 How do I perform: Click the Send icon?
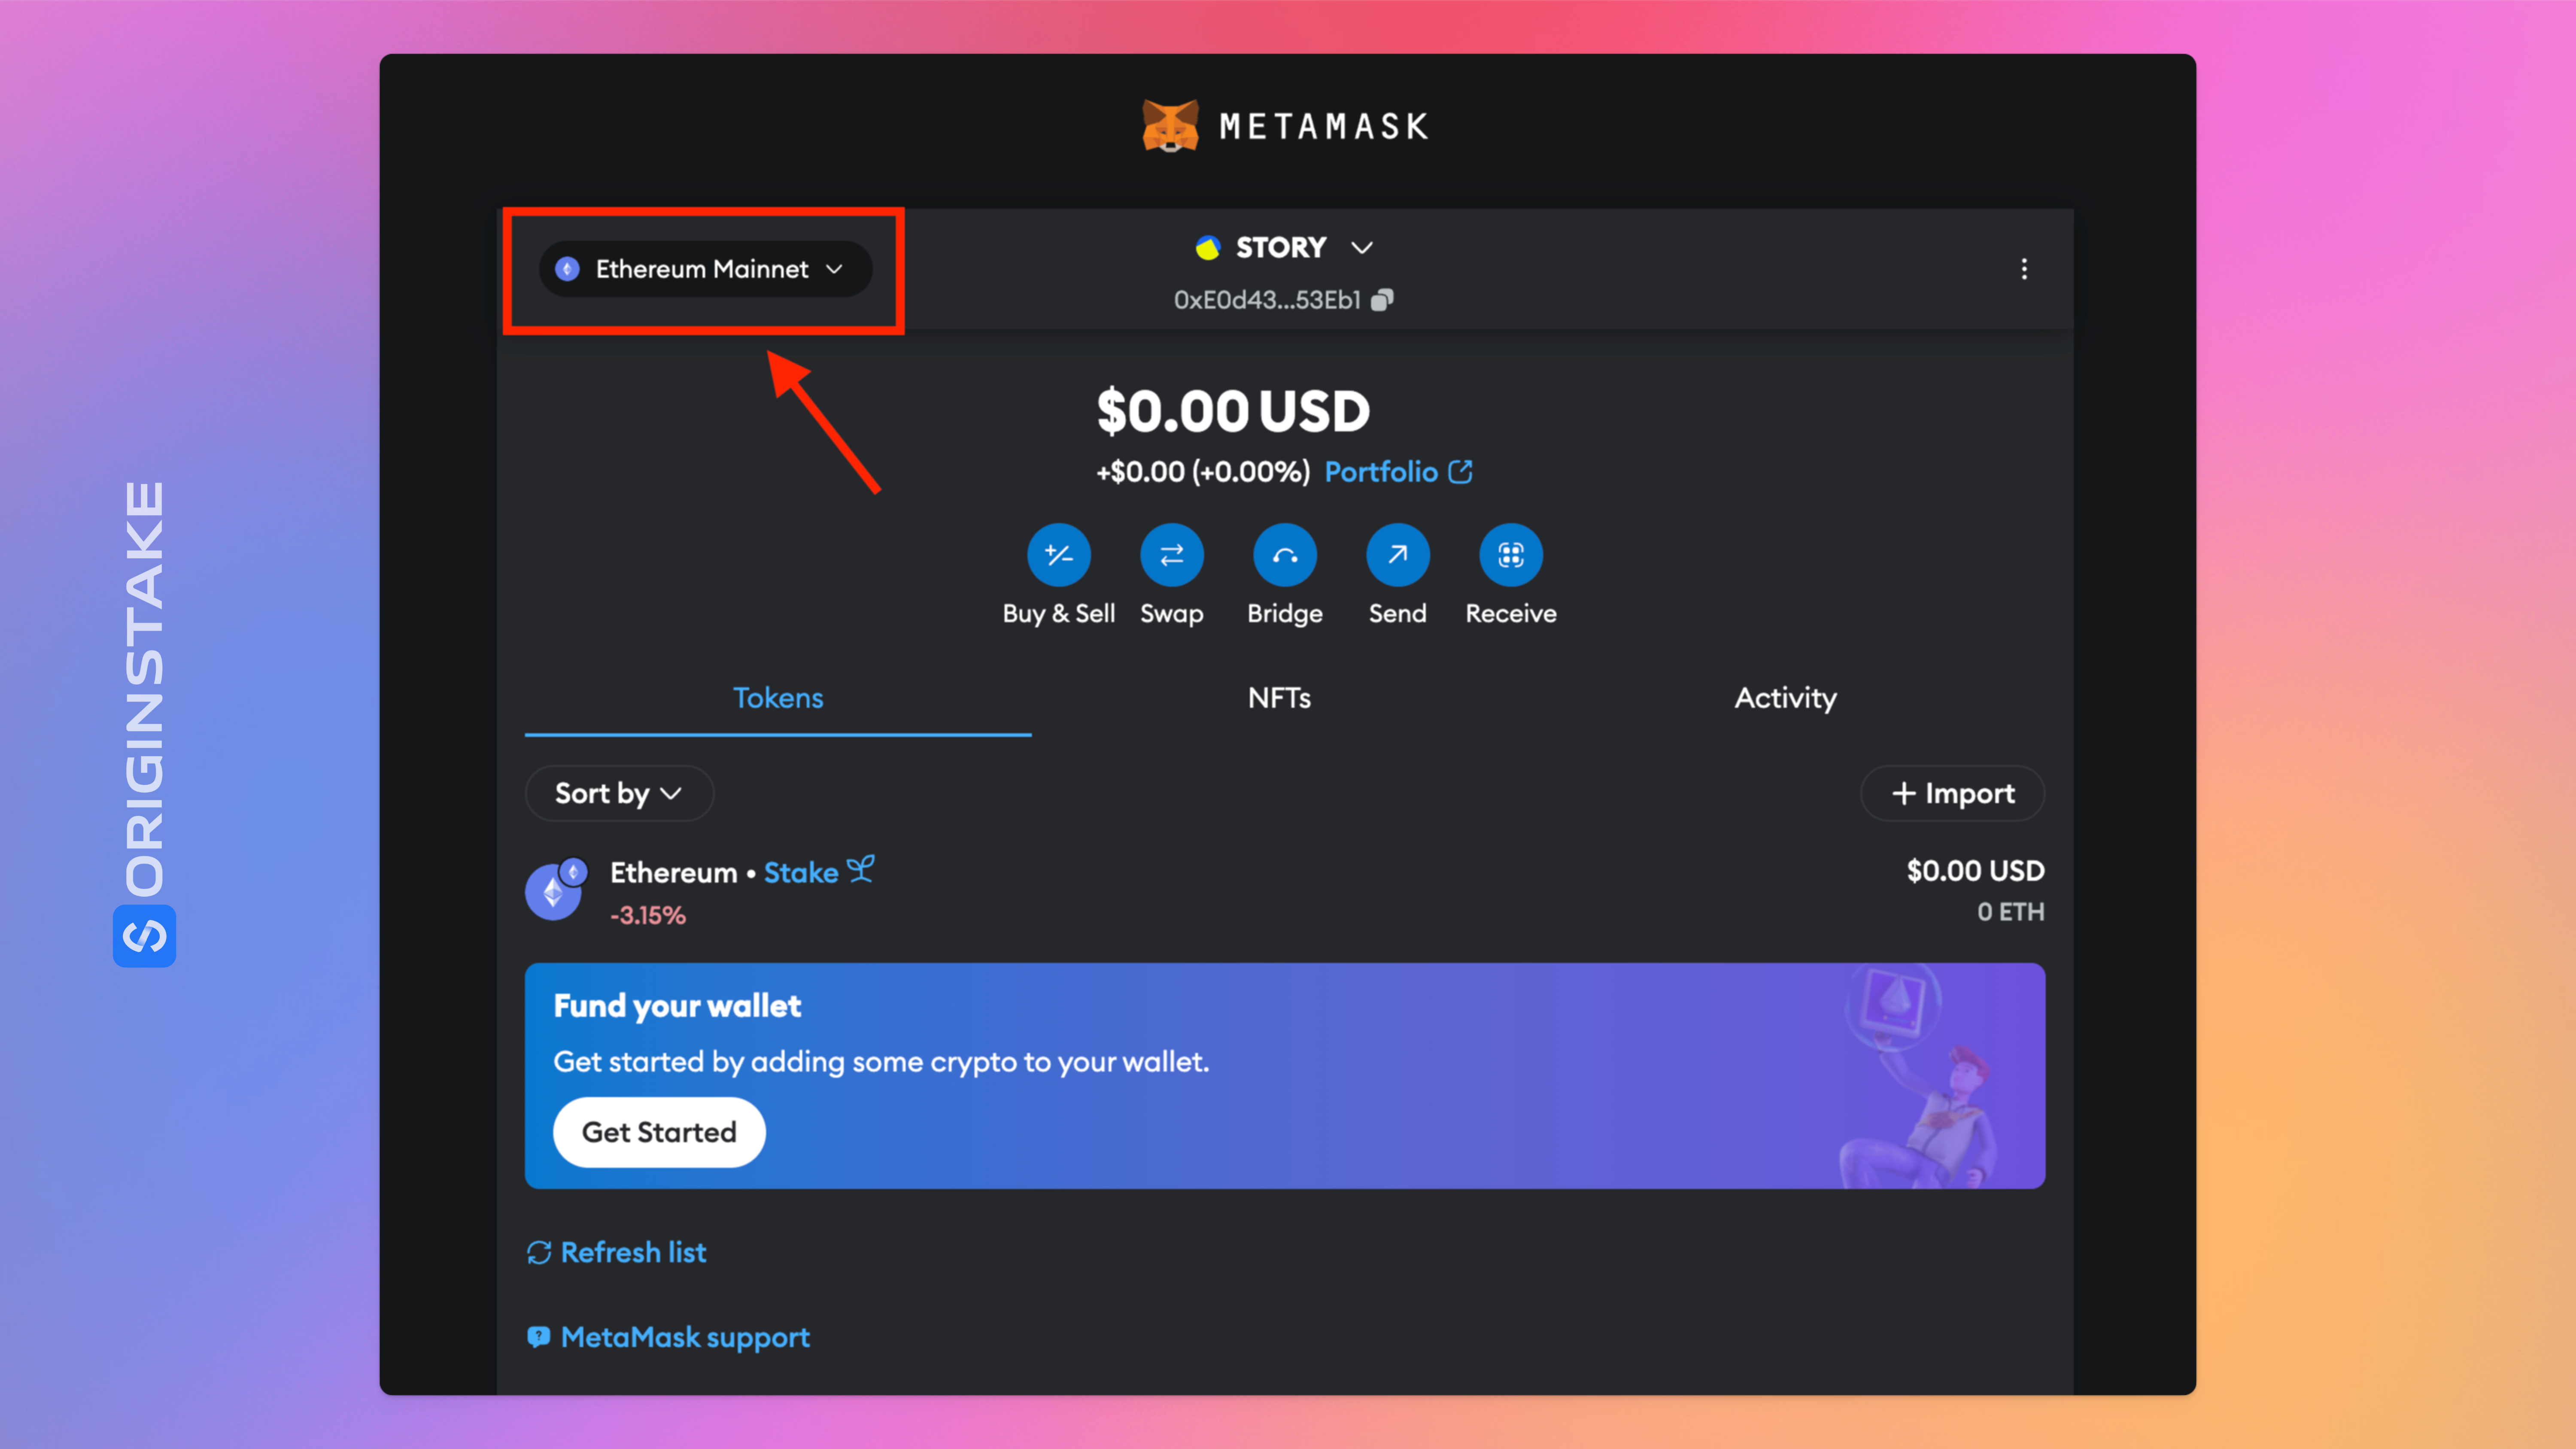click(x=1397, y=555)
